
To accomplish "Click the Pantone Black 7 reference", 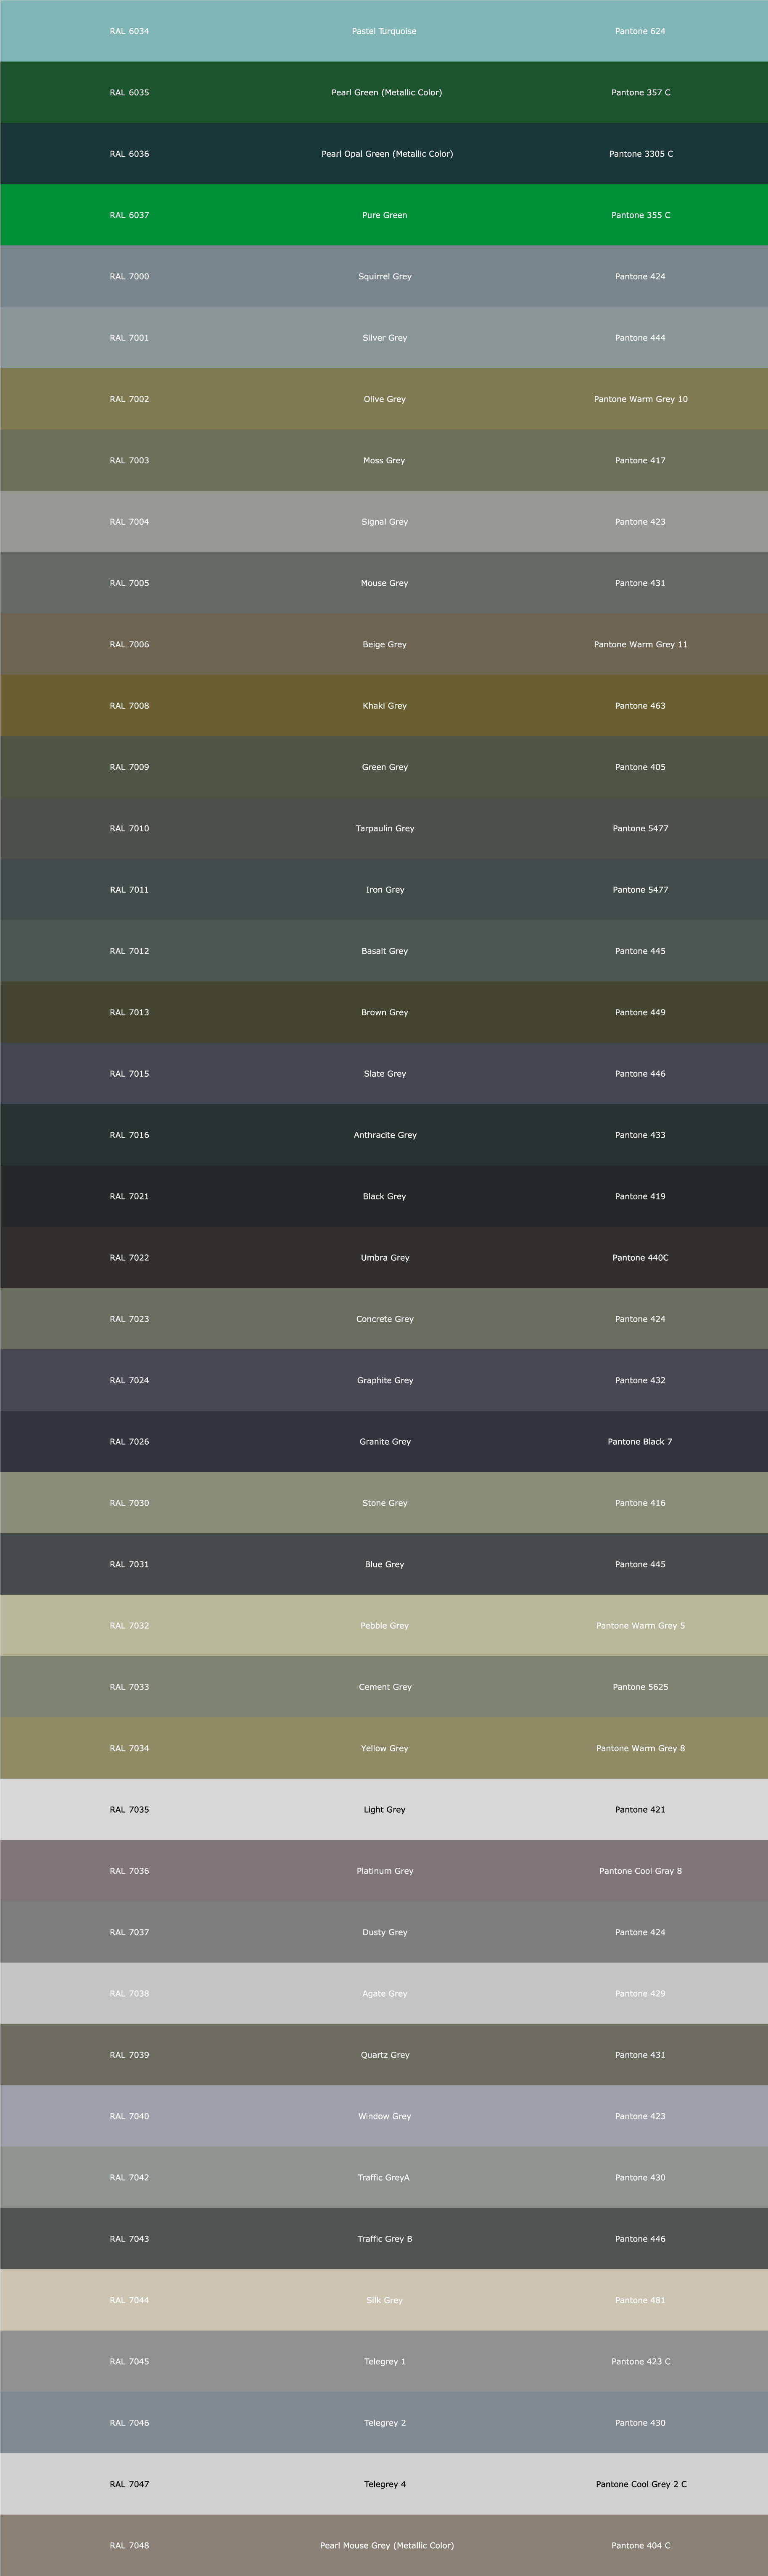I will [640, 1442].
